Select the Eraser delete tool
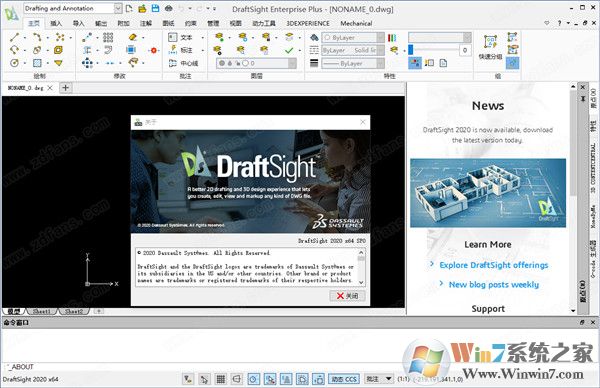The image size is (600, 388). point(132,37)
